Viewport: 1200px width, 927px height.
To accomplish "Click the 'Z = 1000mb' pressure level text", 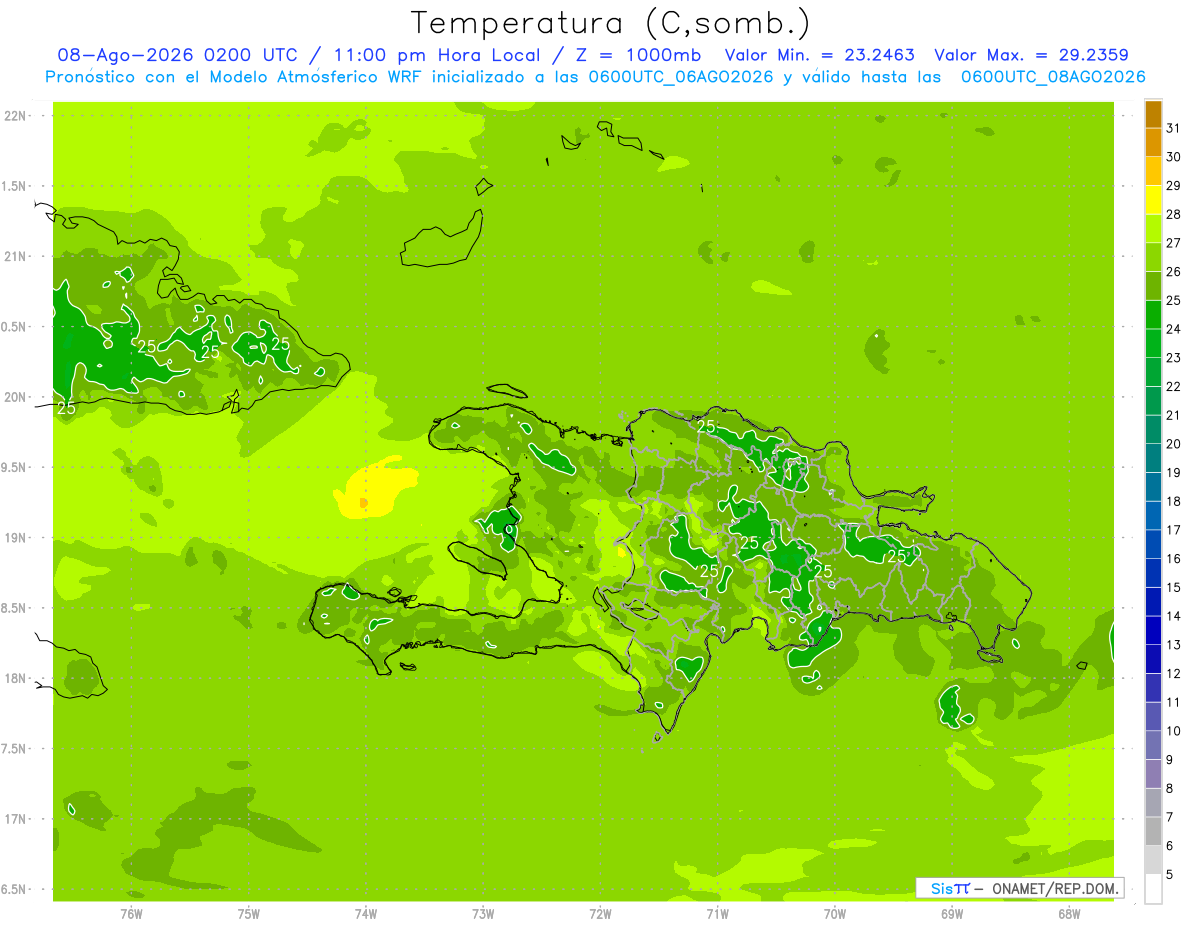I will (x=638, y=55).
